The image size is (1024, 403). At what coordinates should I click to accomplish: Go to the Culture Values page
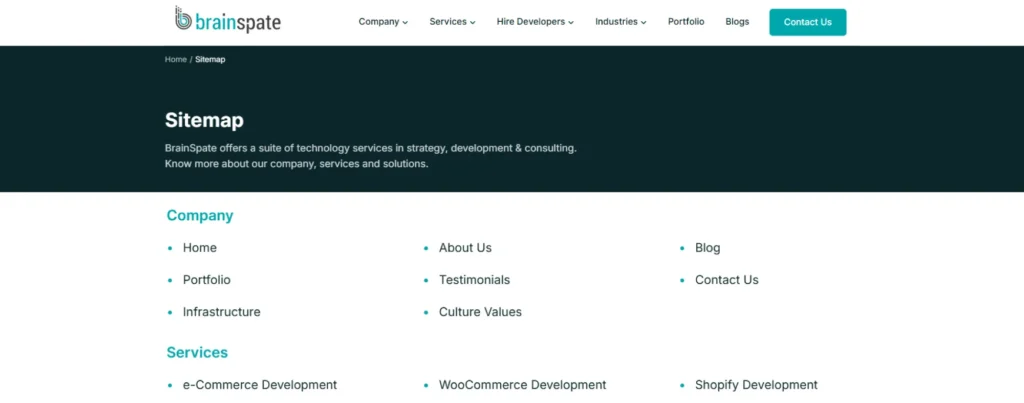[x=480, y=312]
